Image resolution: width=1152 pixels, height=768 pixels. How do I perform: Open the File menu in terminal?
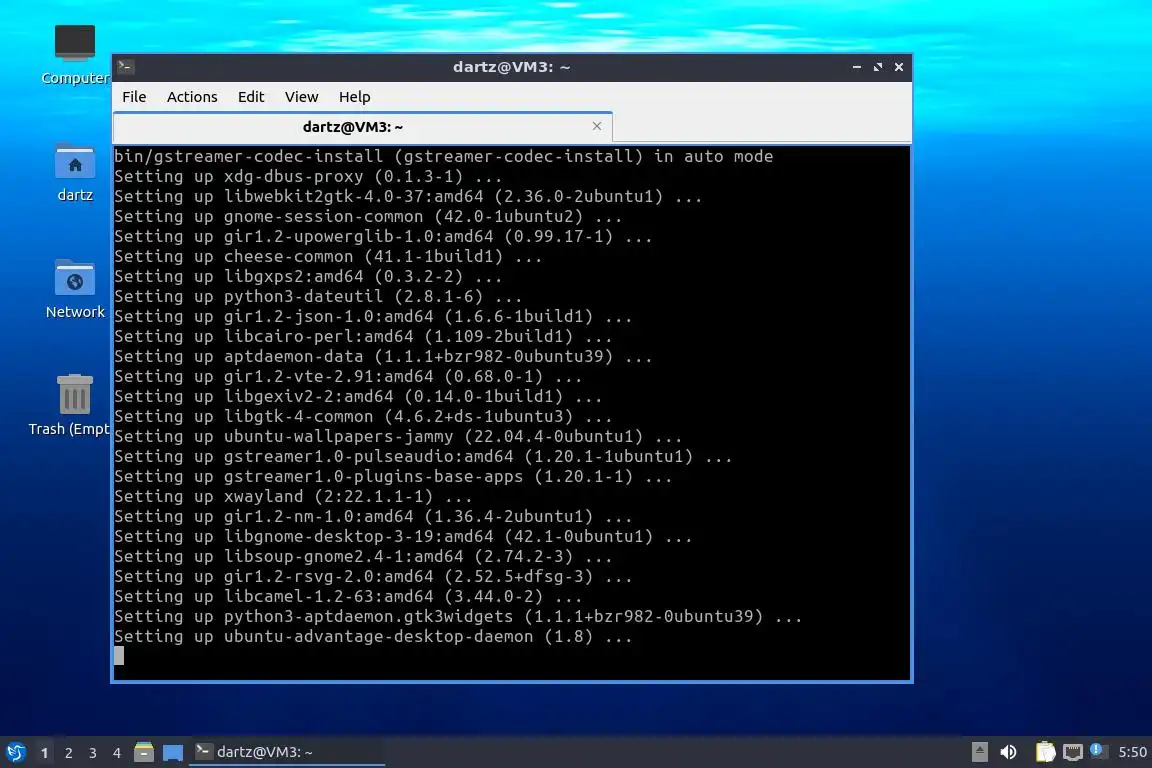pos(134,97)
